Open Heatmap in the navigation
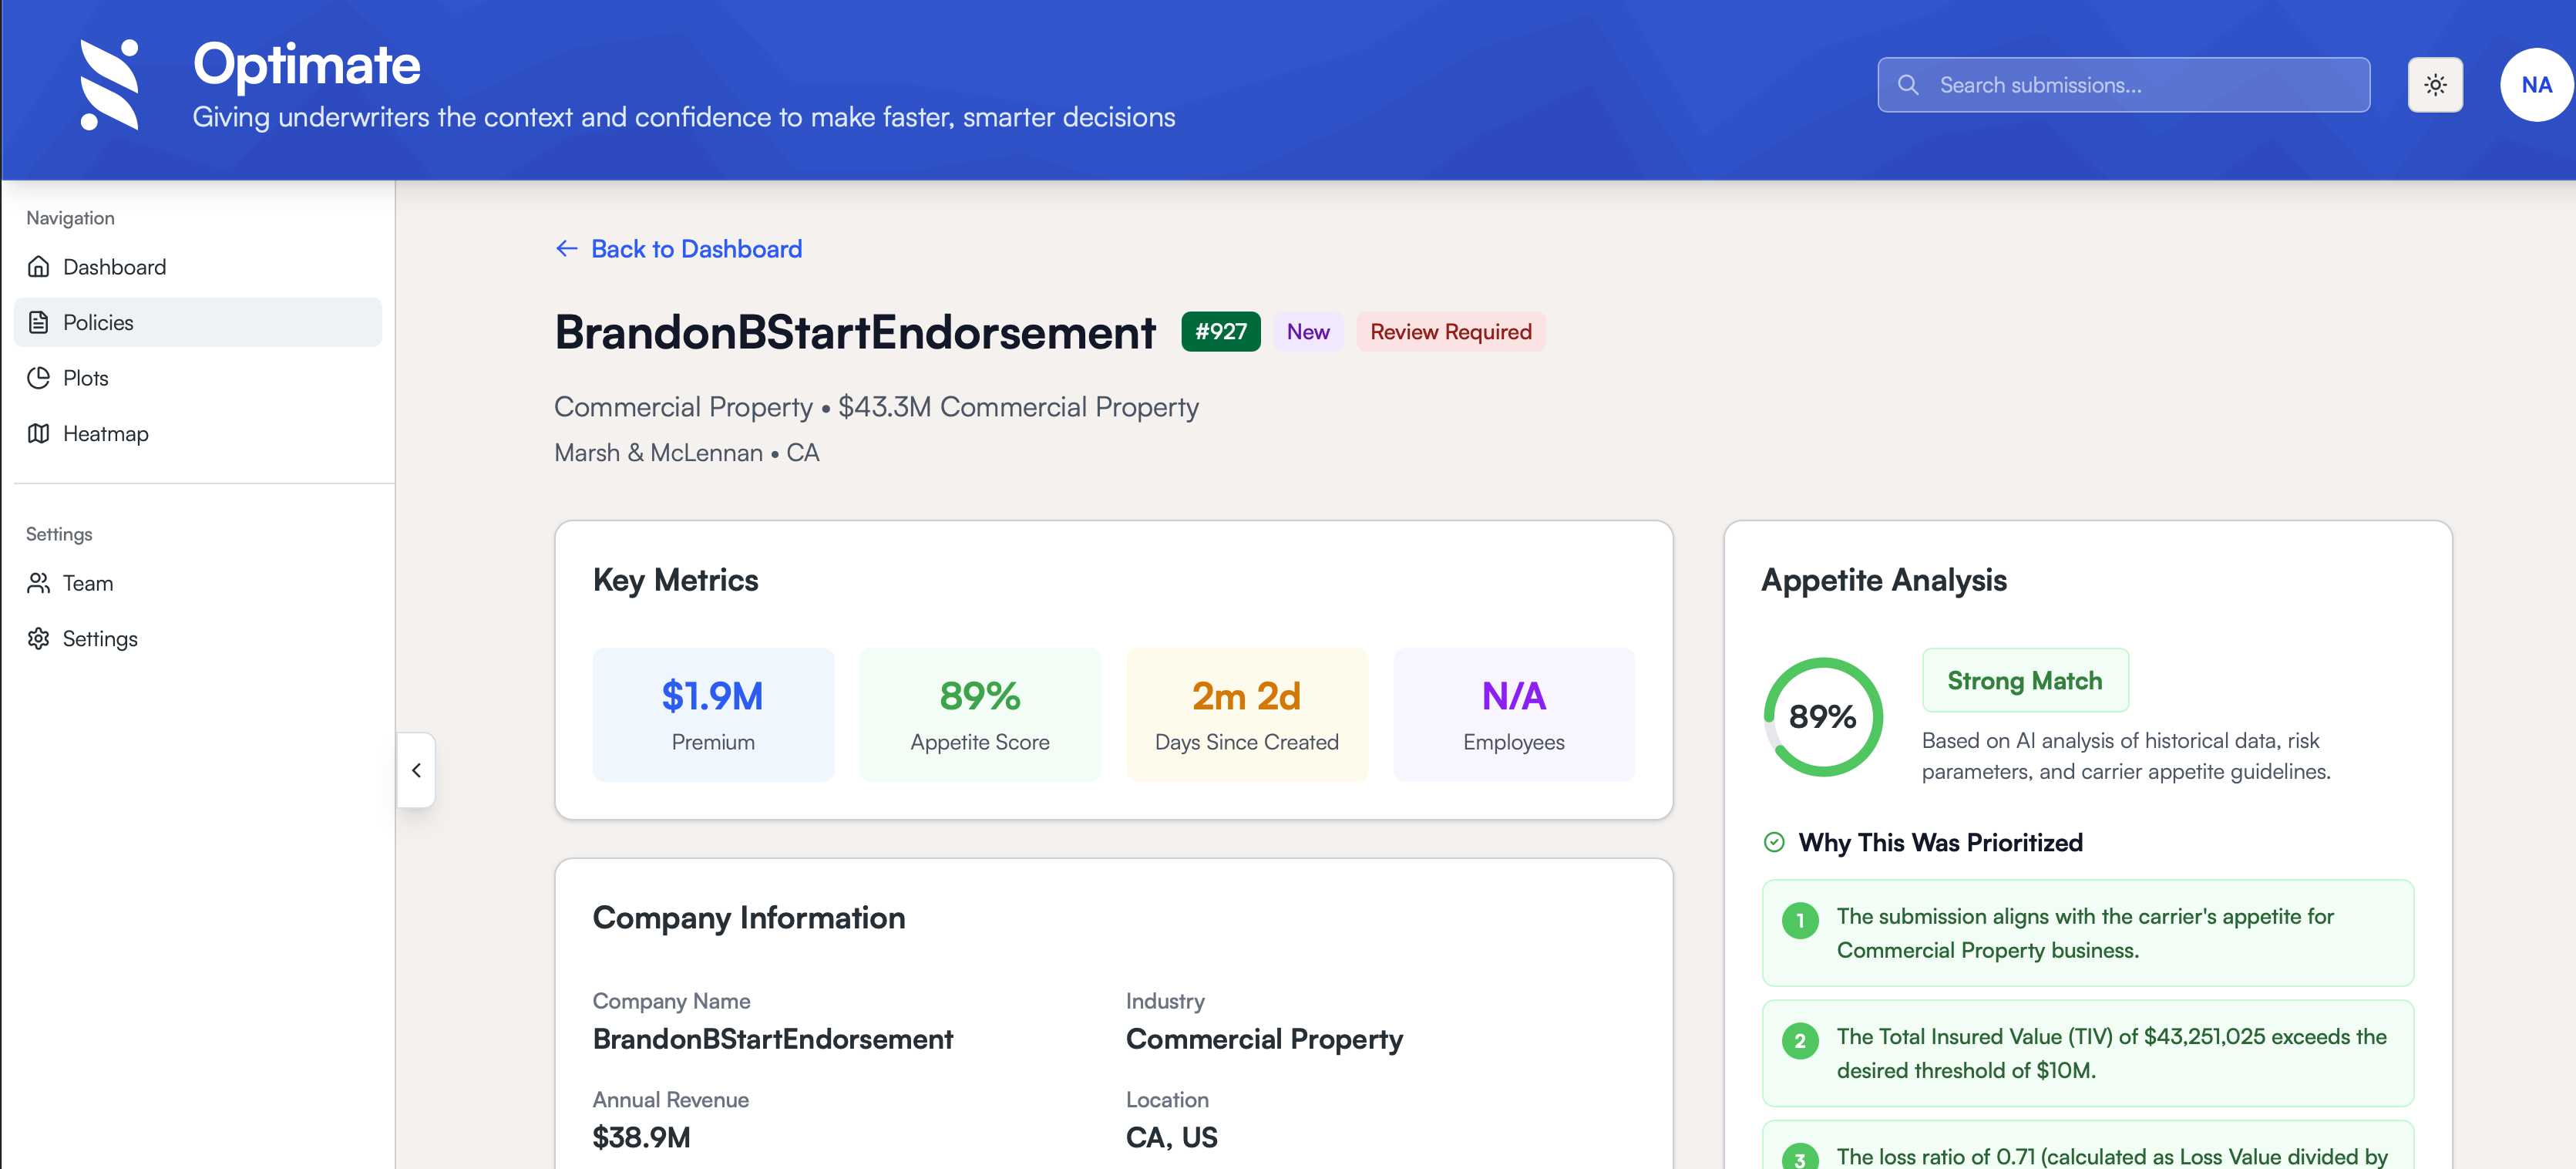 pos(198,433)
